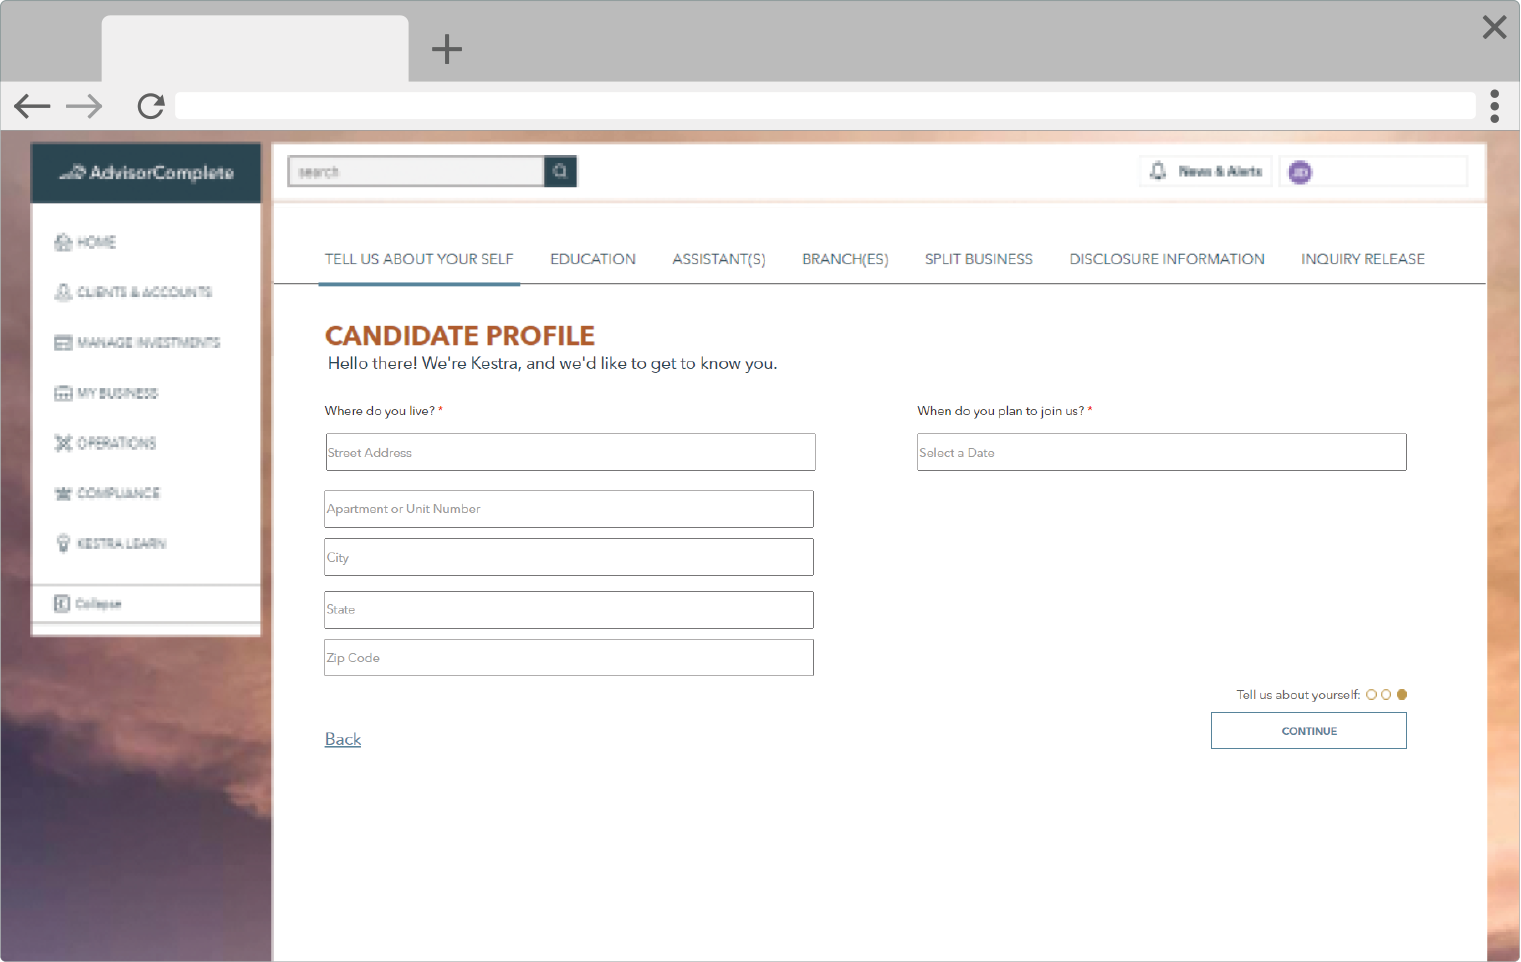The width and height of the screenshot is (1521, 962).
Task: Open the State selection field
Action: coord(568,610)
